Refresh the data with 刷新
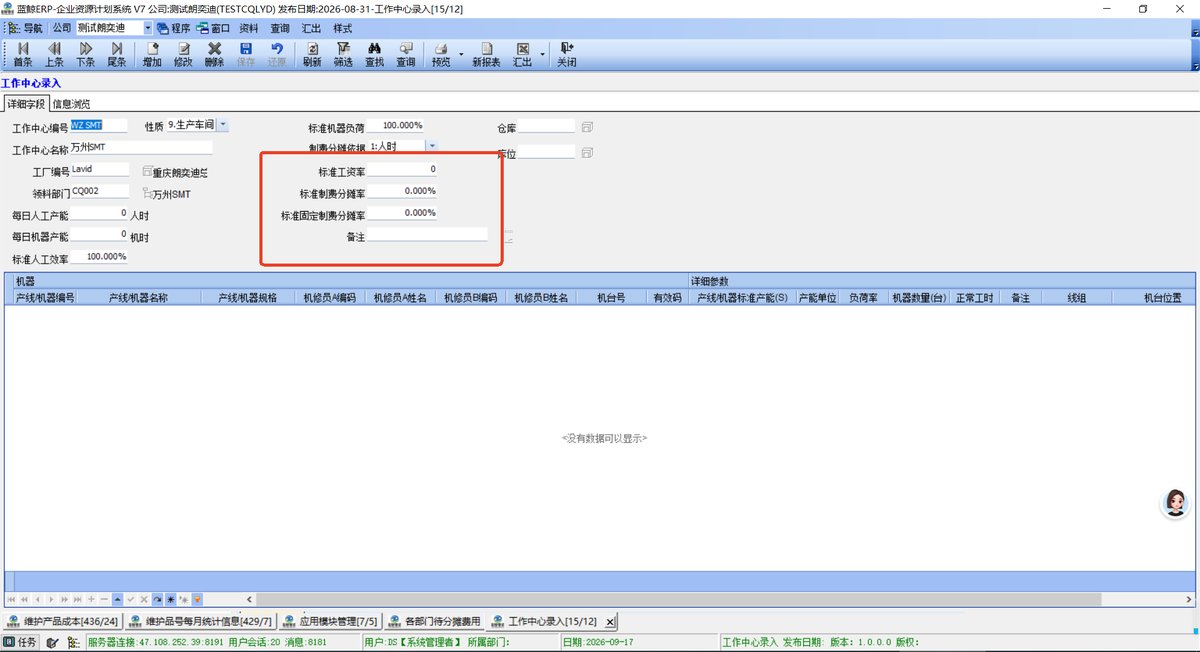The width and height of the screenshot is (1200, 652). coord(312,54)
